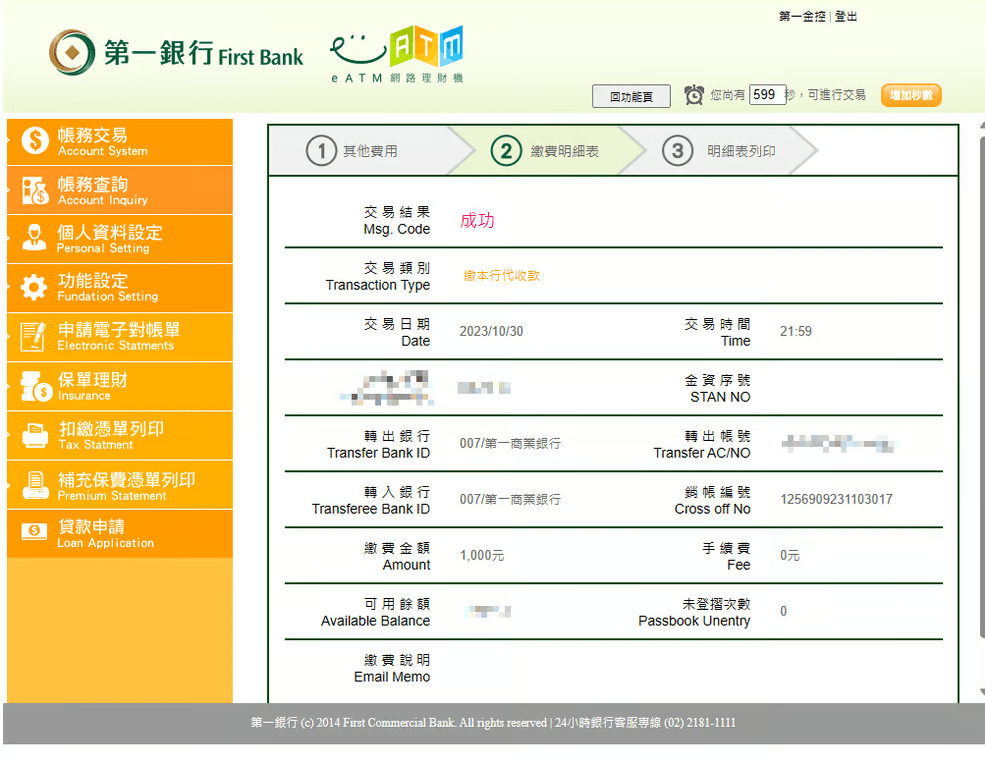Click the Insurance coins stack icon

(35, 386)
